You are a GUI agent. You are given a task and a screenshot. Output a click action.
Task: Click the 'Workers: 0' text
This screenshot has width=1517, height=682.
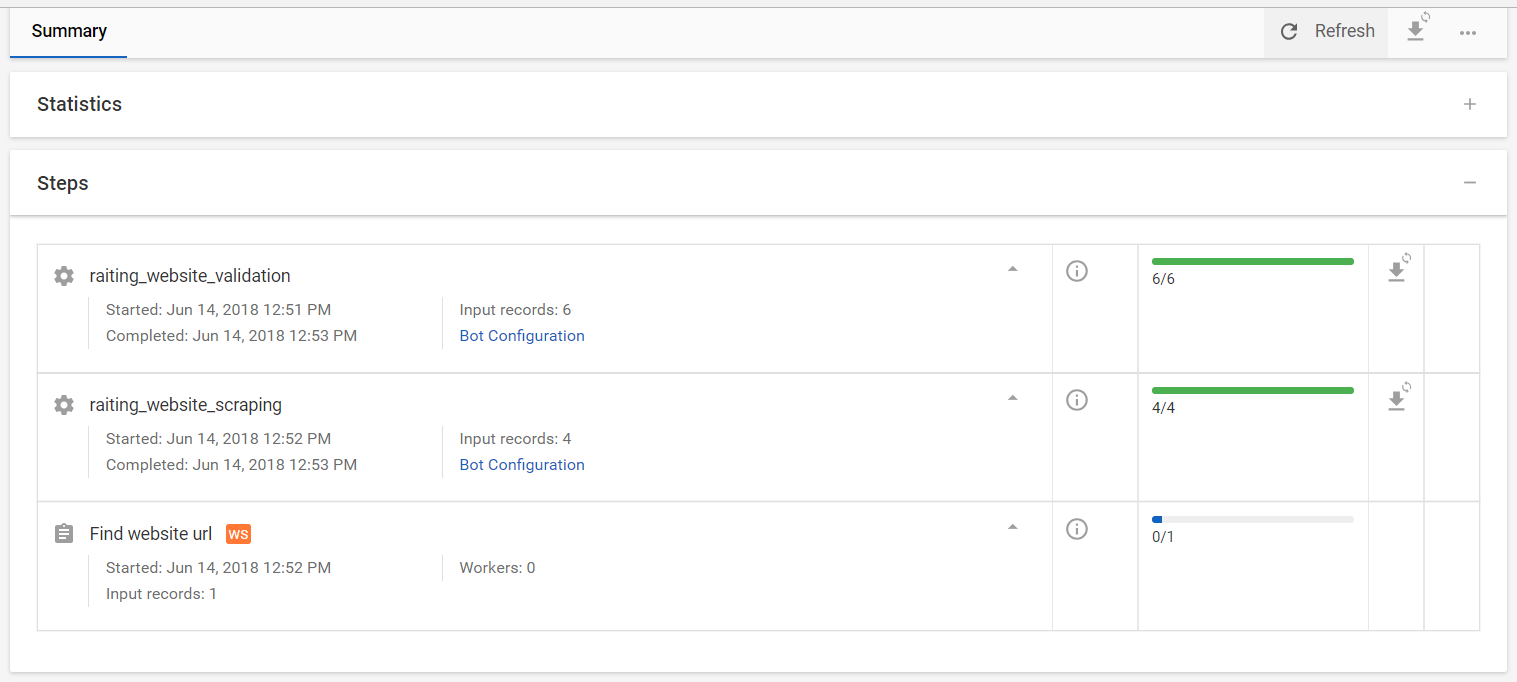pyautogui.click(x=497, y=568)
